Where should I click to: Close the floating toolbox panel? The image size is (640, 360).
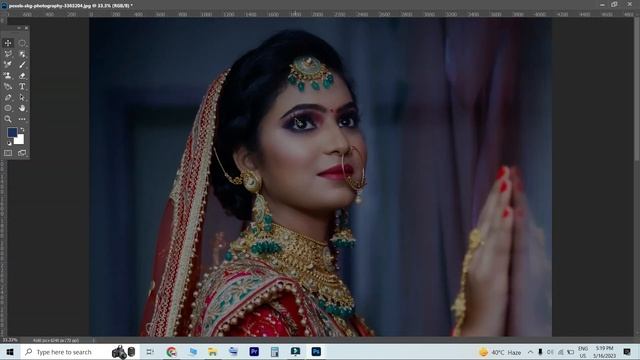(27, 28)
